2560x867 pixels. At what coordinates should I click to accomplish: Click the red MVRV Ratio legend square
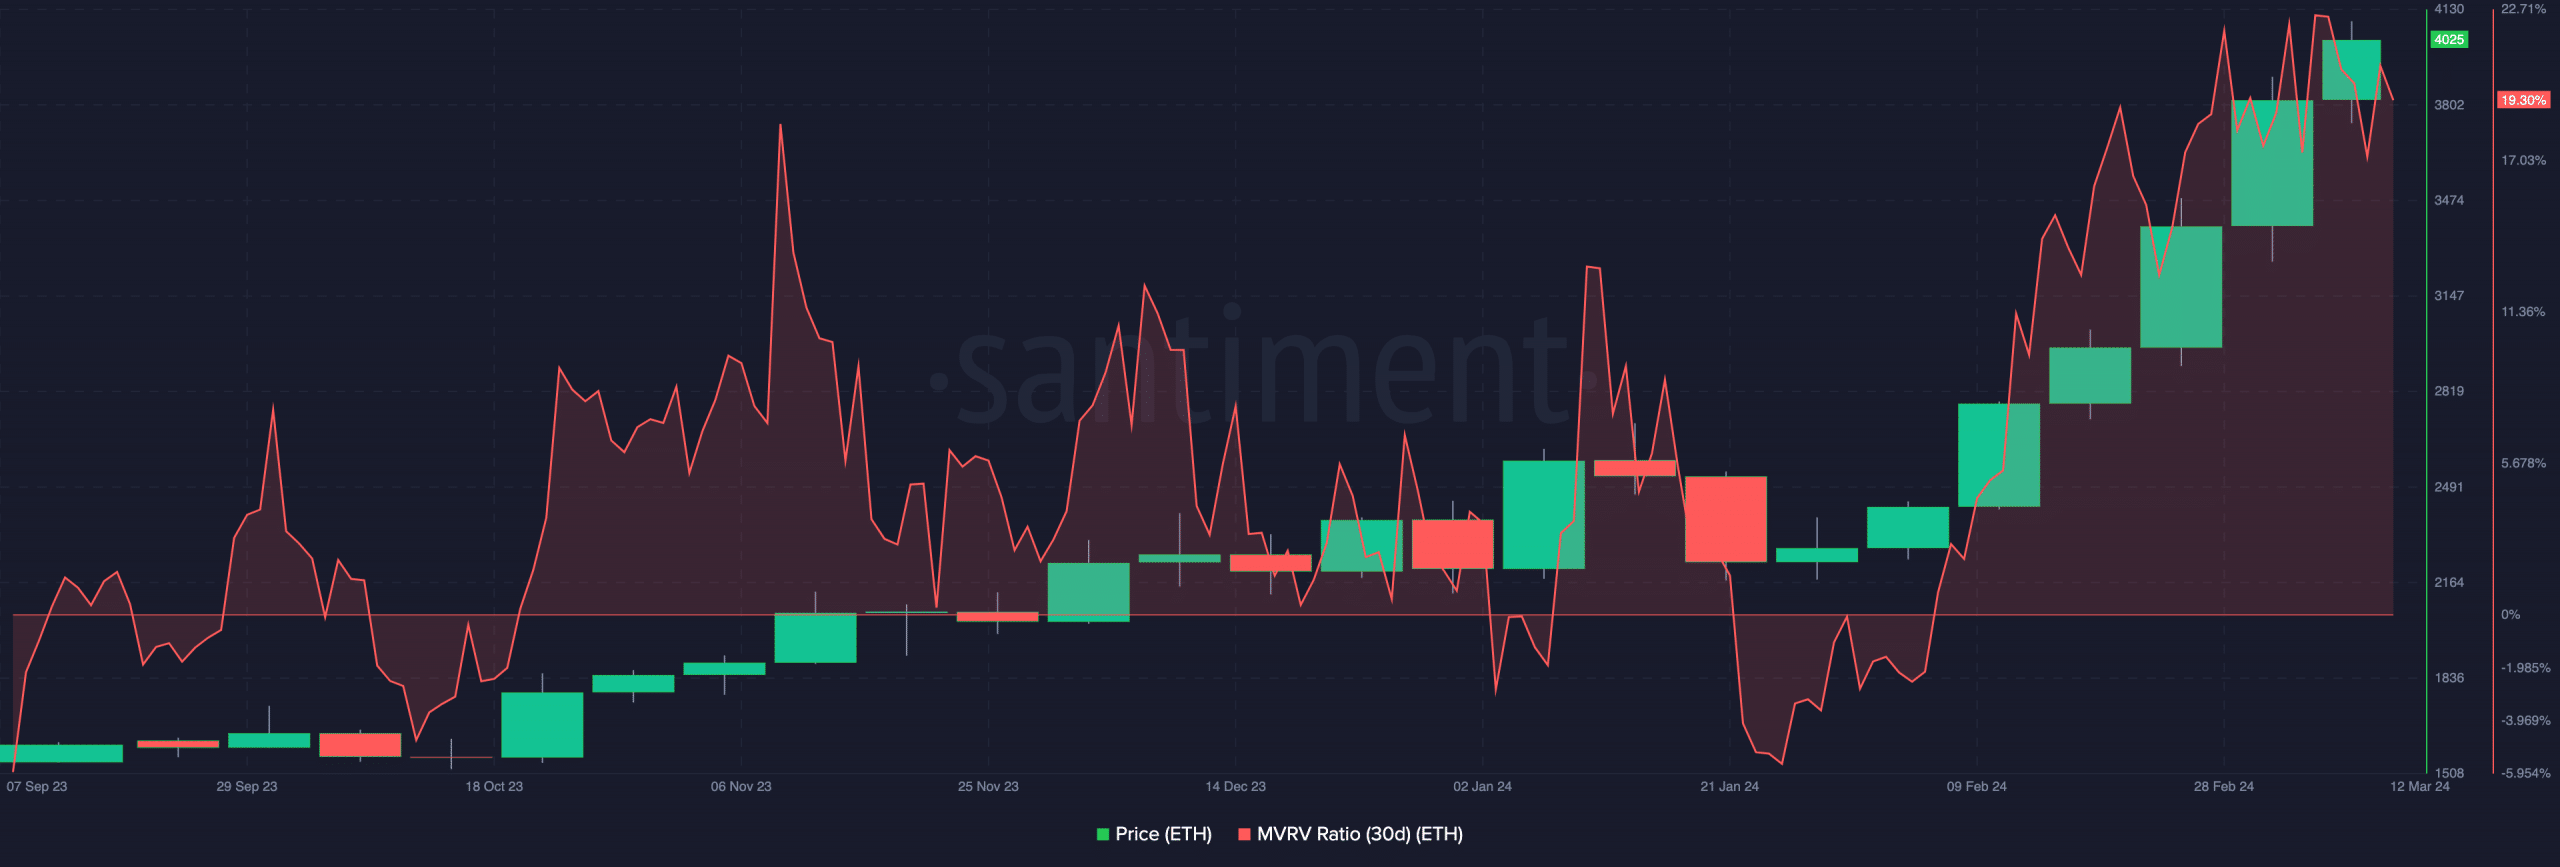[1244, 834]
